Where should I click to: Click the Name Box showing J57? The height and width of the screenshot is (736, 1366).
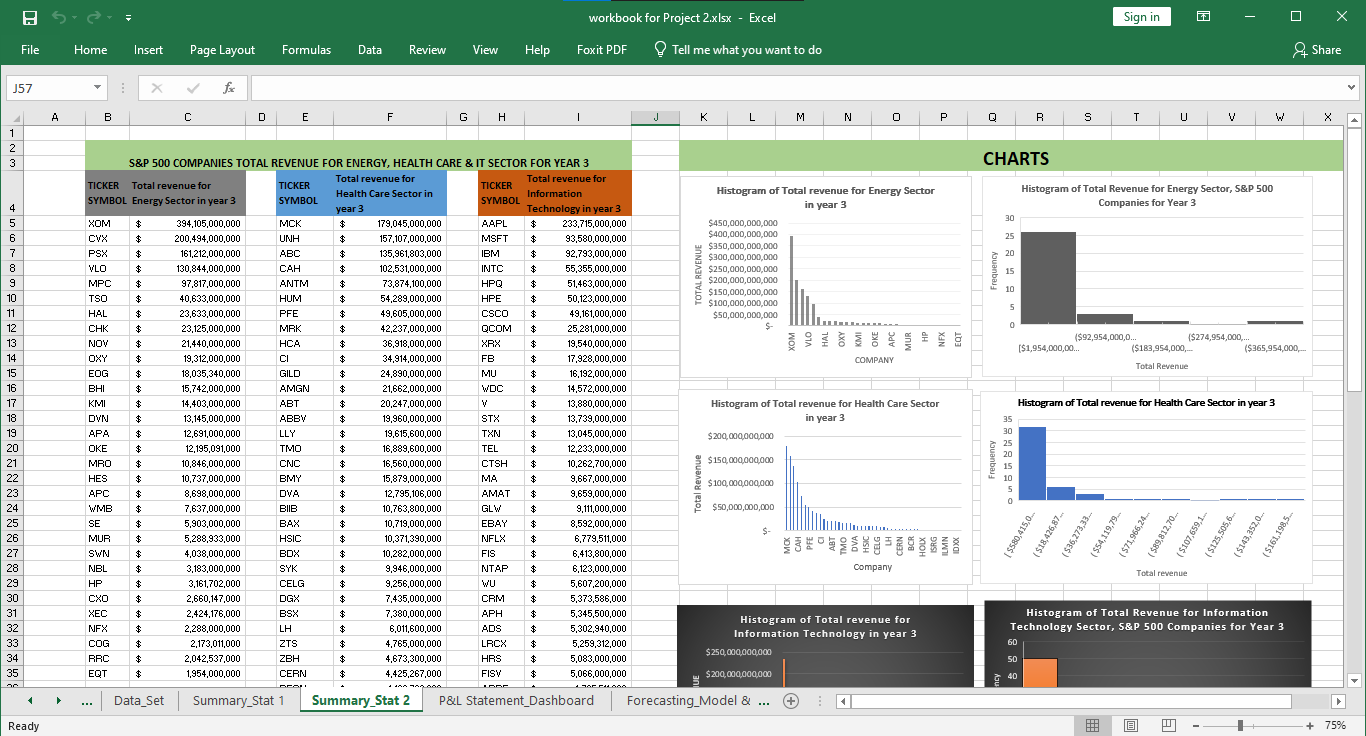point(48,88)
